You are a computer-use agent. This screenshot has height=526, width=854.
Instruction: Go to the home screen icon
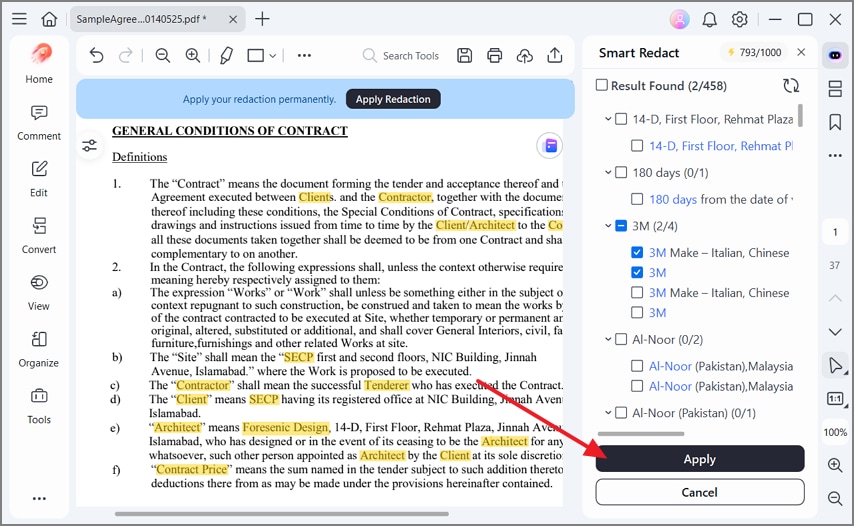tap(49, 19)
